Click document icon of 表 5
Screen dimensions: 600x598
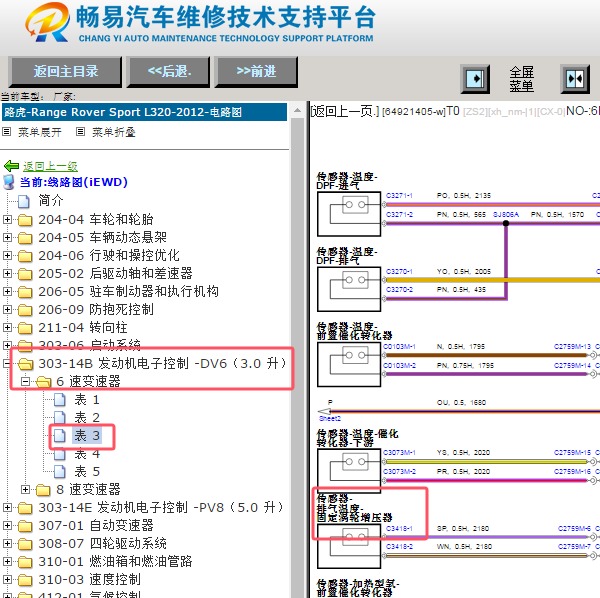60,471
